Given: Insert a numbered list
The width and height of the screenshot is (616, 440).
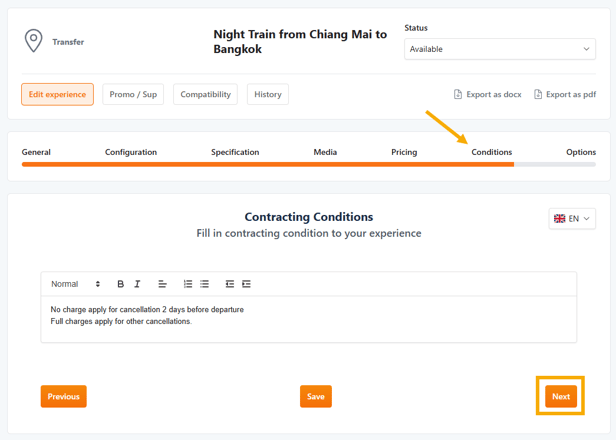Looking at the screenshot, I should (x=188, y=284).
